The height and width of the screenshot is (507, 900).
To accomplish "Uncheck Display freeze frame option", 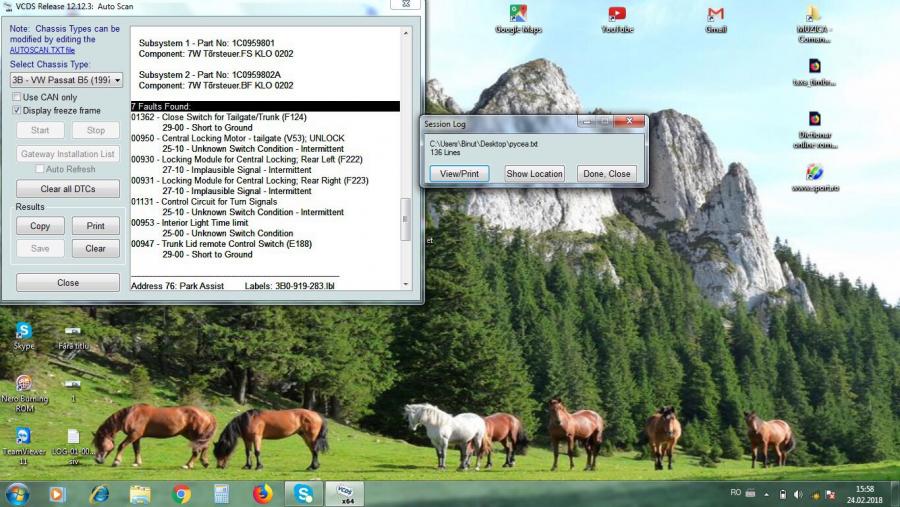I will [17, 110].
